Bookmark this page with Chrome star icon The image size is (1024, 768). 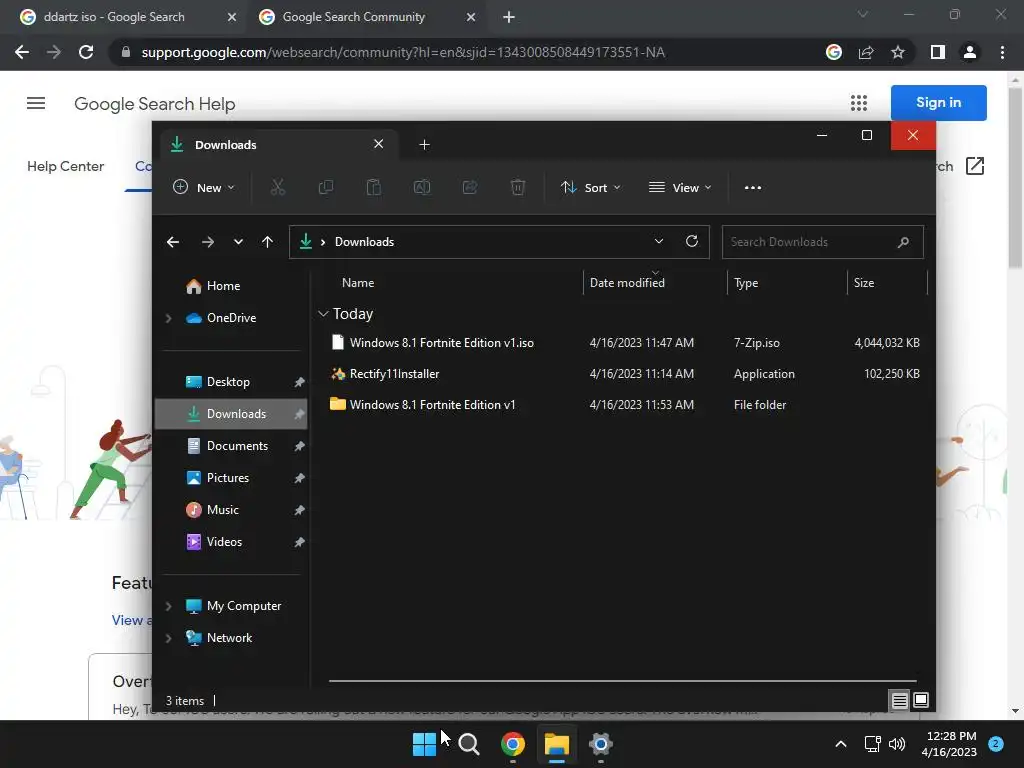coord(898,52)
